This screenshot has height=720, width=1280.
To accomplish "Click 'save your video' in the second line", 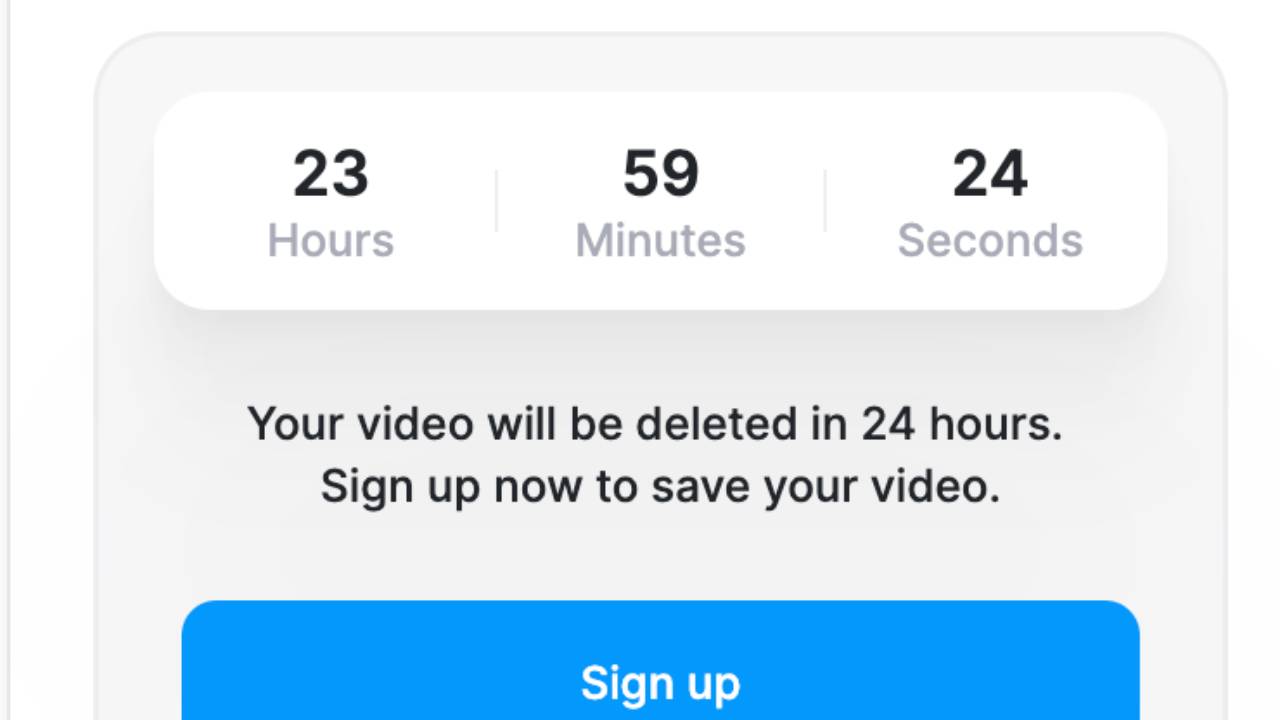I will (826, 487).
